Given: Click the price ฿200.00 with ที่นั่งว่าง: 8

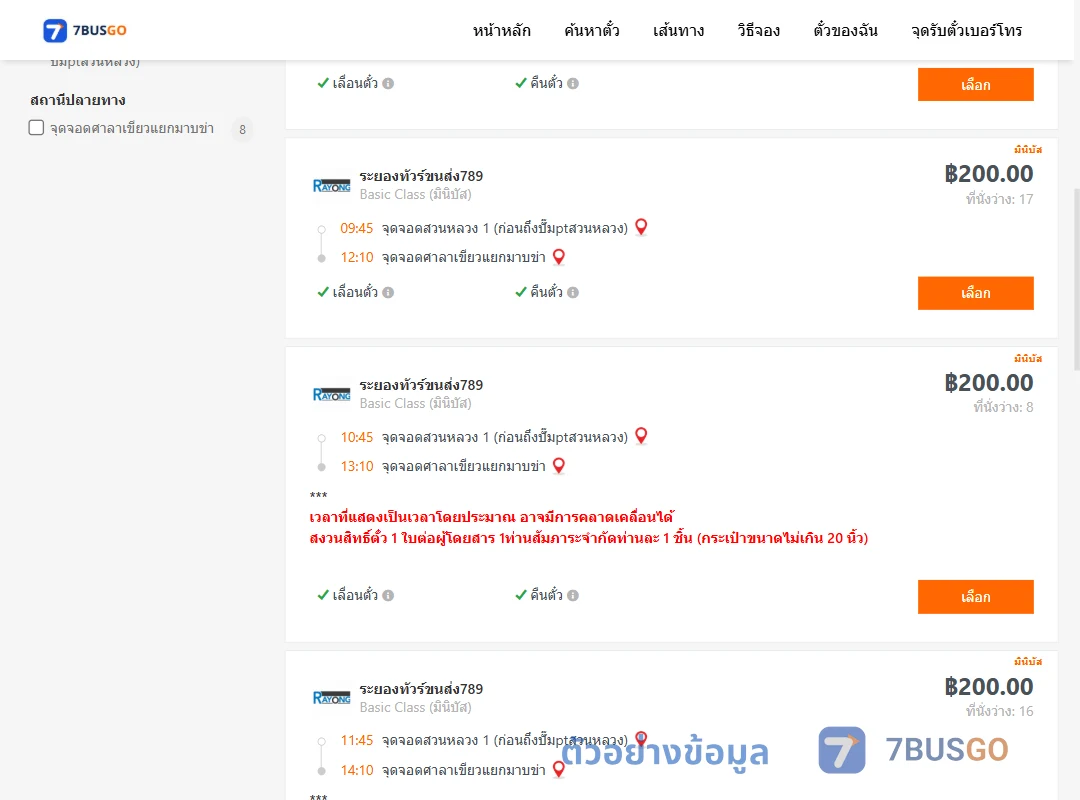Looking at the screenshot, I should 988,382.
